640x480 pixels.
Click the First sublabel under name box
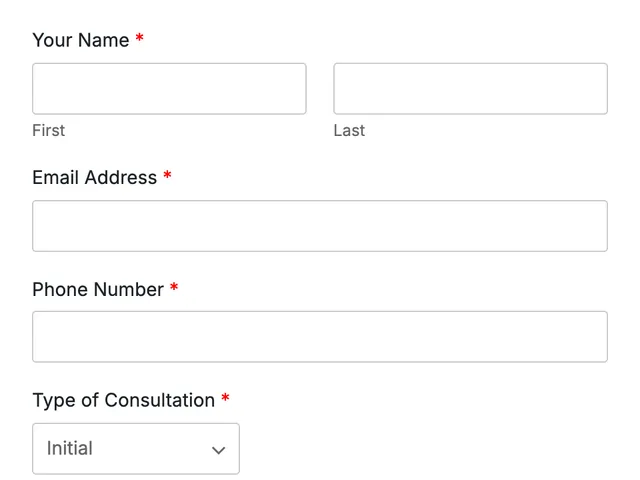[49, 131]
